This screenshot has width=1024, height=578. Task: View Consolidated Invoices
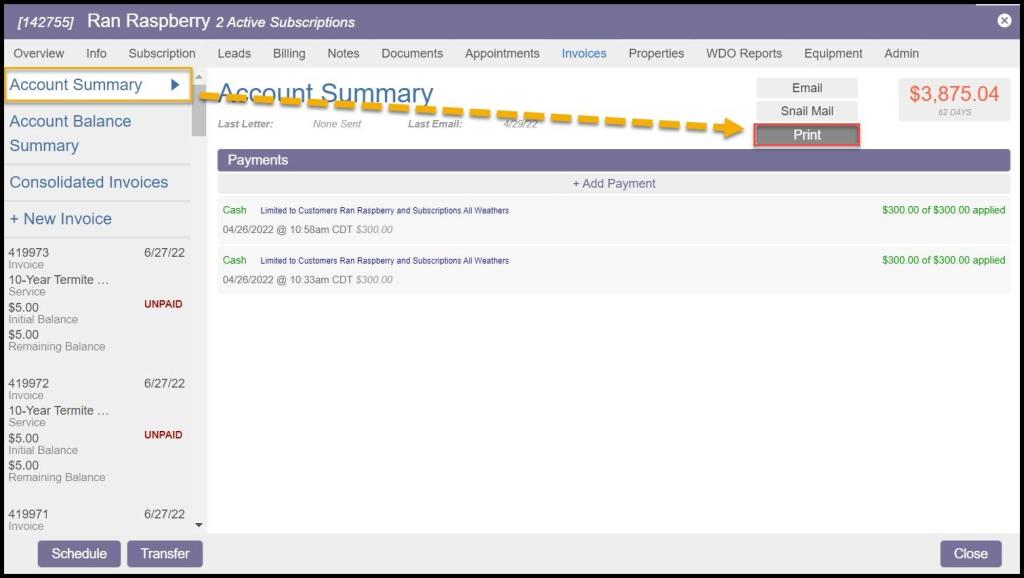[x=89, y=182]
